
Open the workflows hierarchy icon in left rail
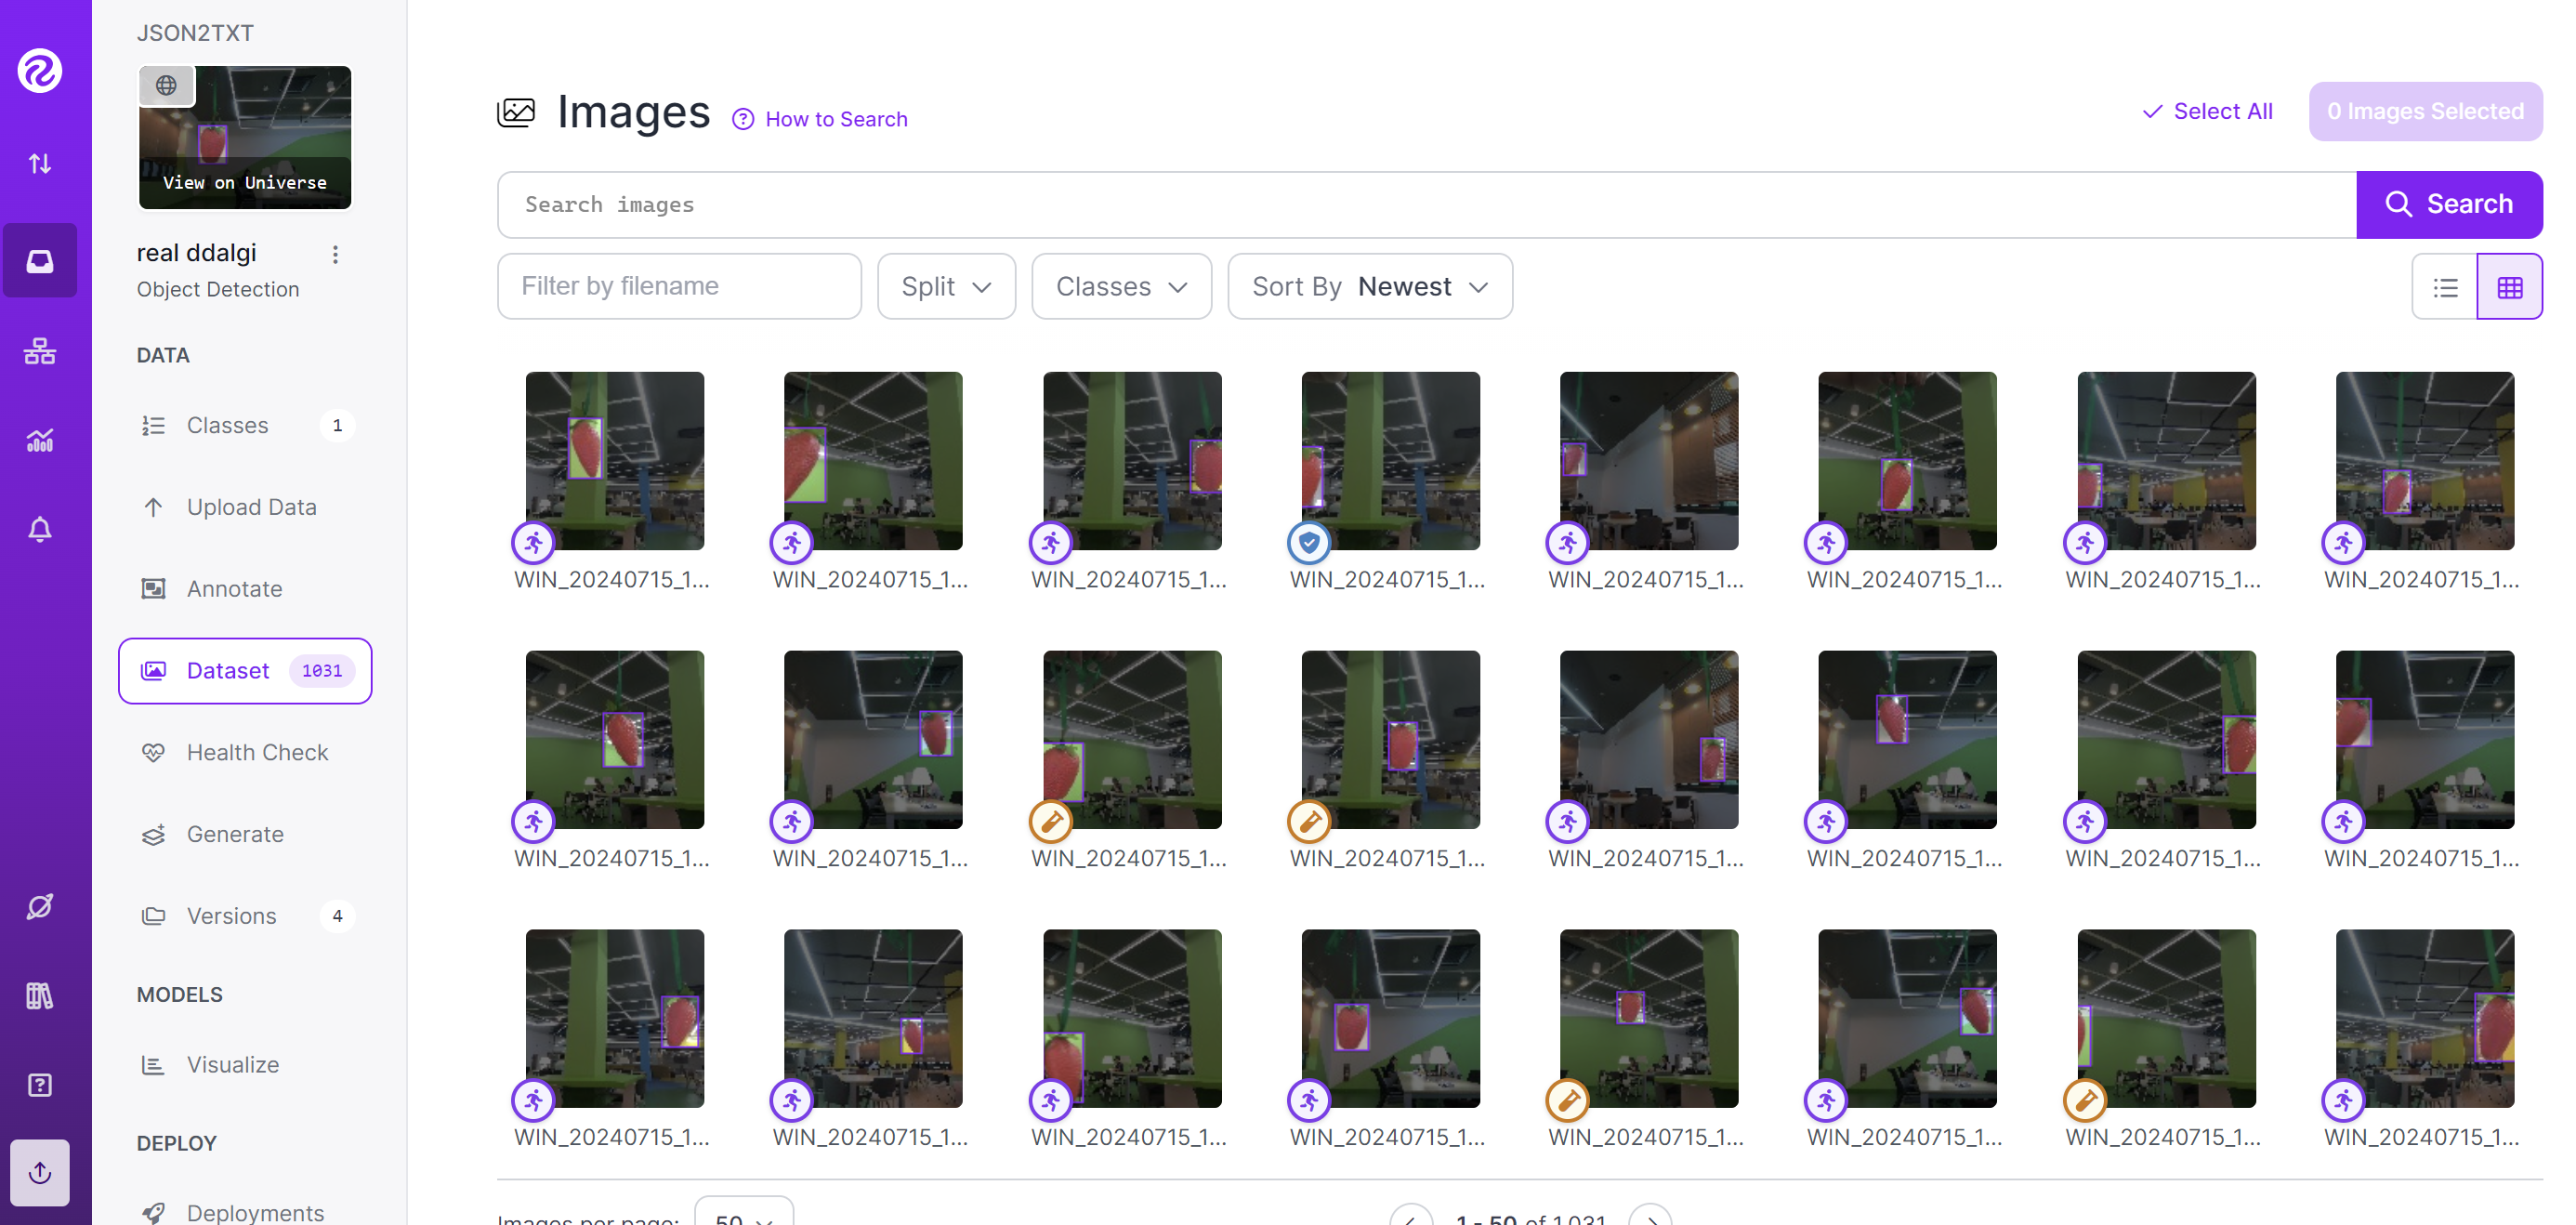(x=40, y=351)
